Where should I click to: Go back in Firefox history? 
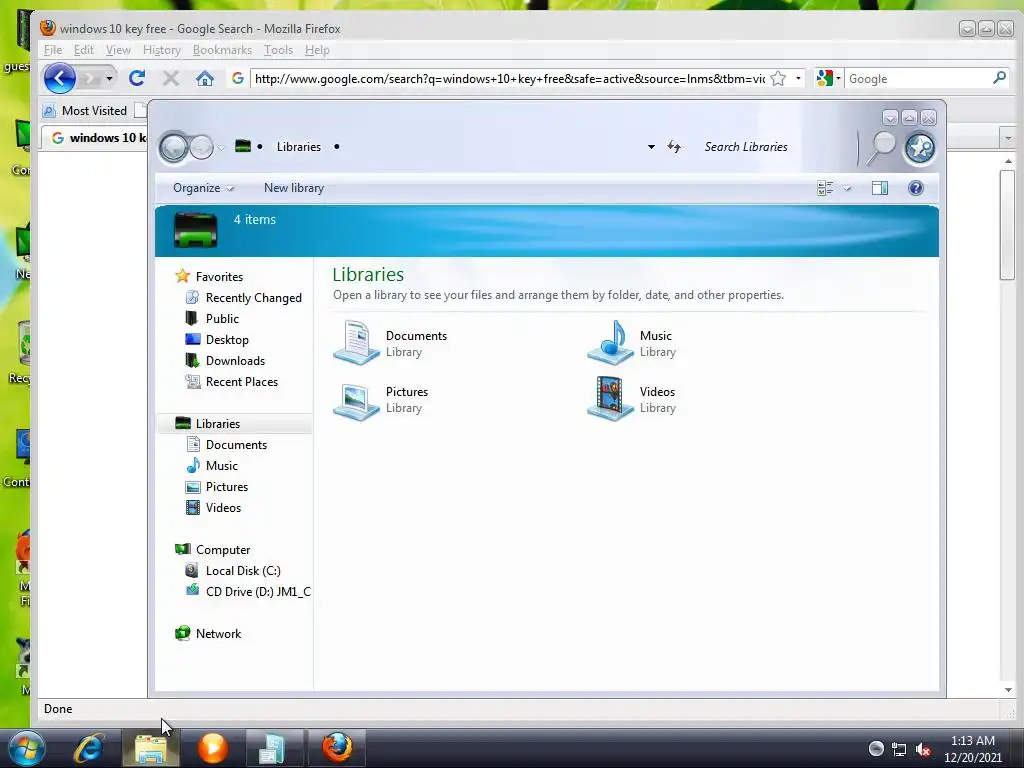coord(59,79)
